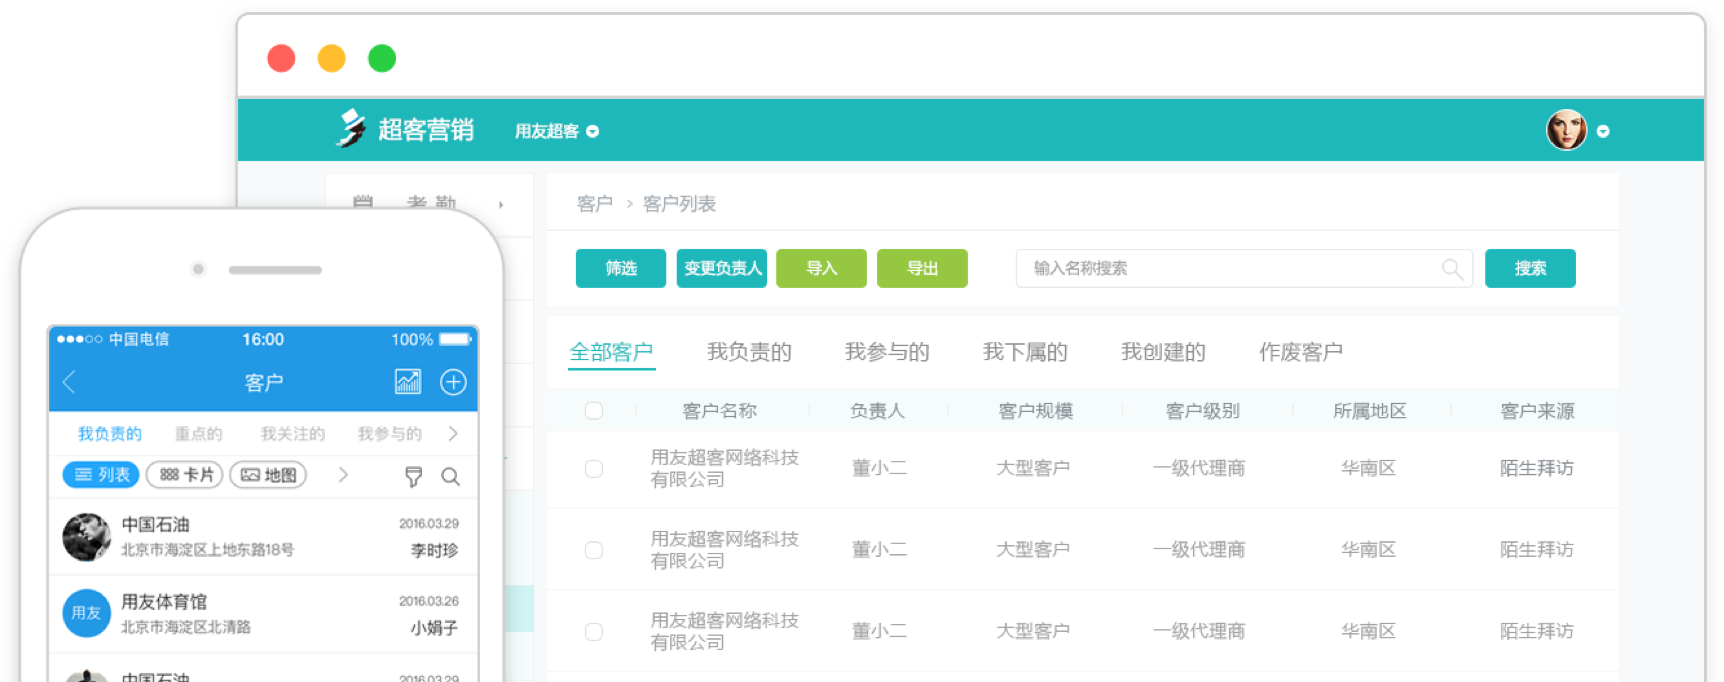This screenshot has height=682, width=1724.
Task: Click the 输入名称搜索 search input field
Action: click(1230, 268)
